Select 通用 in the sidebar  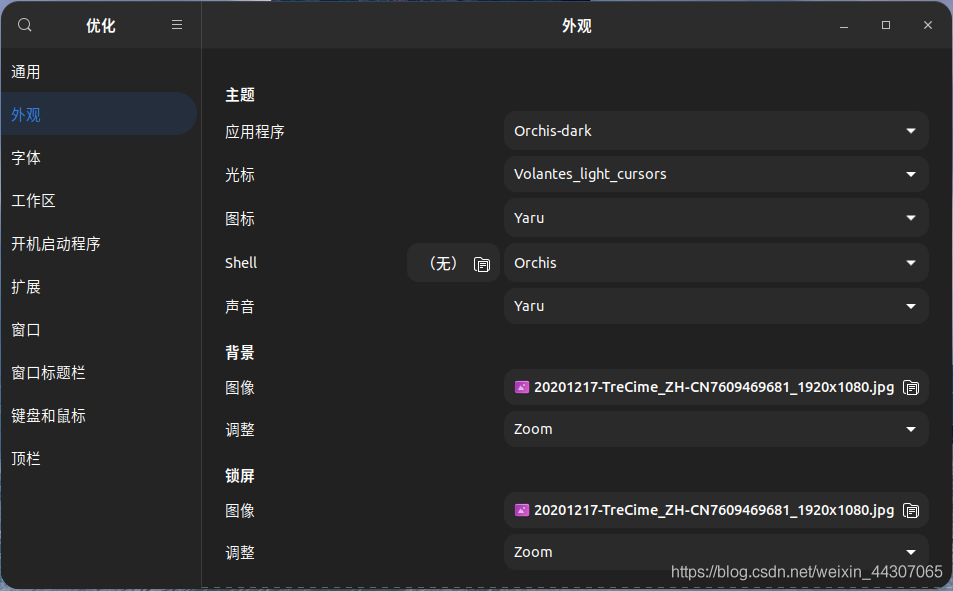pos(99,72)
